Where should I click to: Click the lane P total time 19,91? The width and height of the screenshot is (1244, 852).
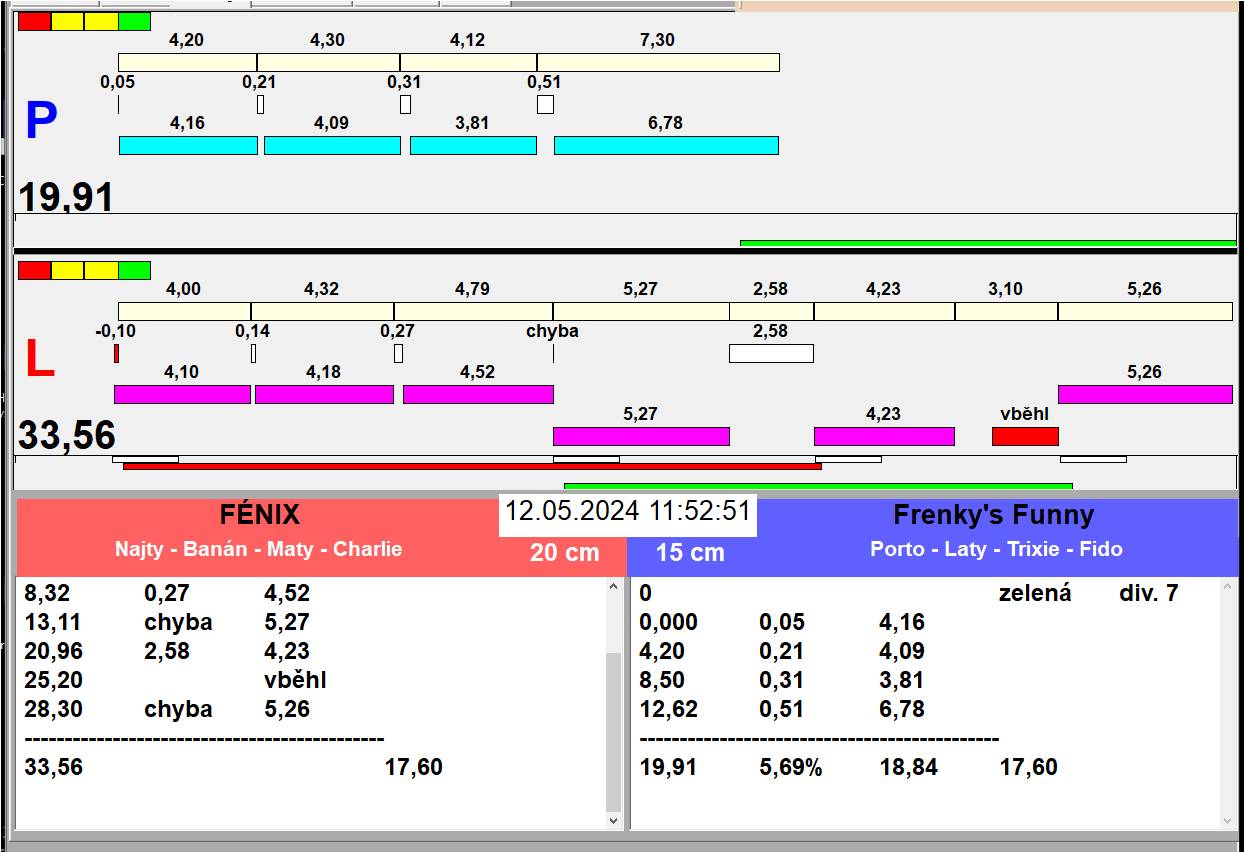coord(66,197)
